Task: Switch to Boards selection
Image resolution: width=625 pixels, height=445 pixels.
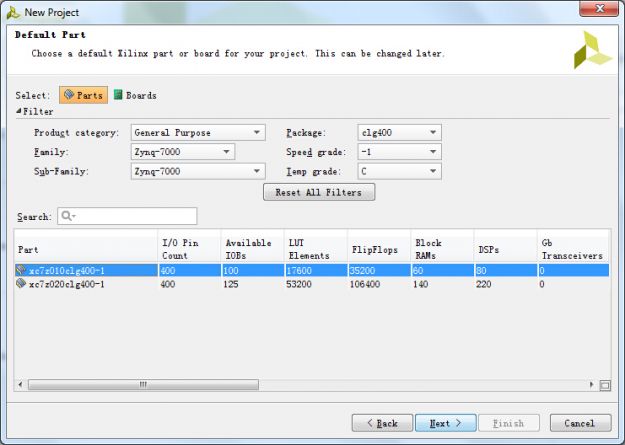Action: pyautogui.click(x=135, y=95)
